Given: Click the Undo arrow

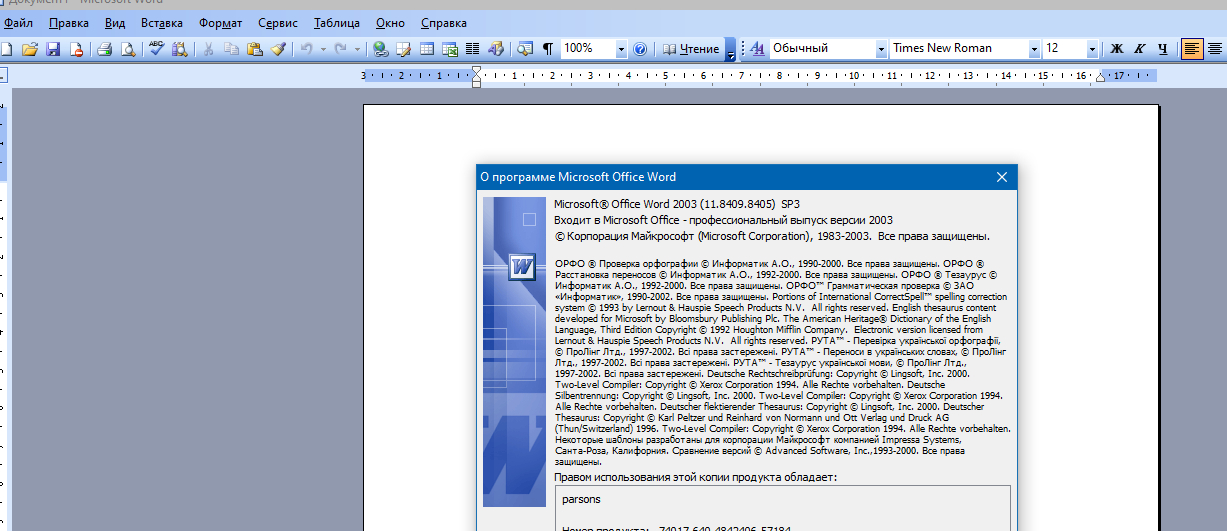Looking at the screenshot, I should pos(306,48).
